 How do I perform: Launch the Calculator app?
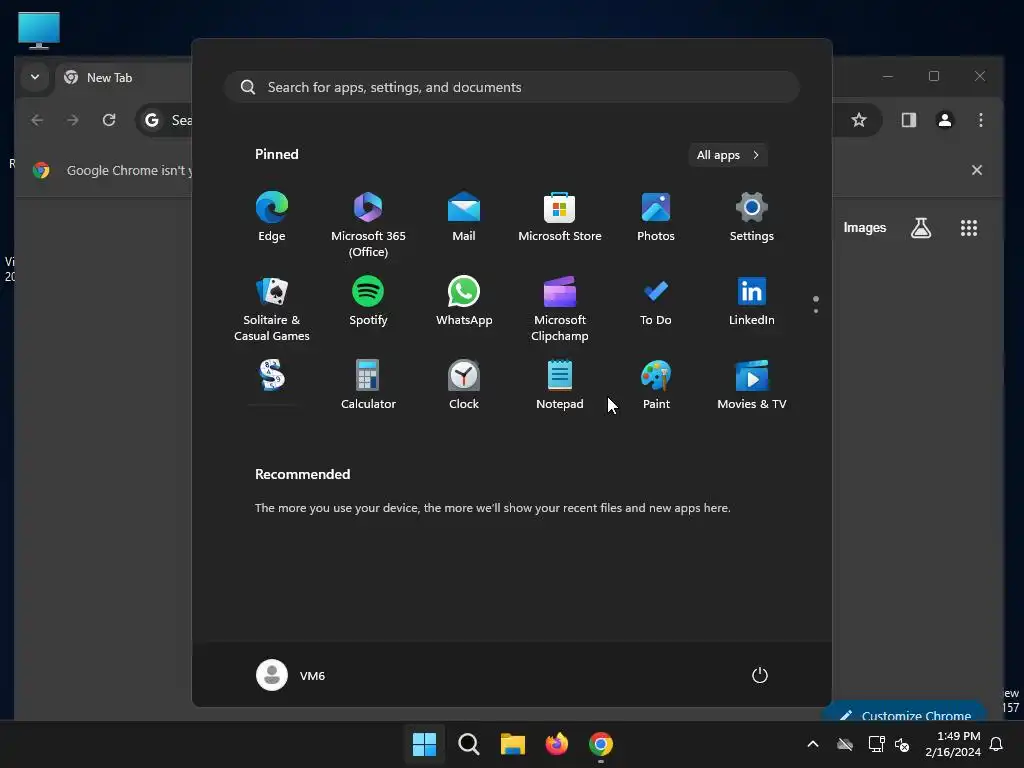tap(368, 385)
